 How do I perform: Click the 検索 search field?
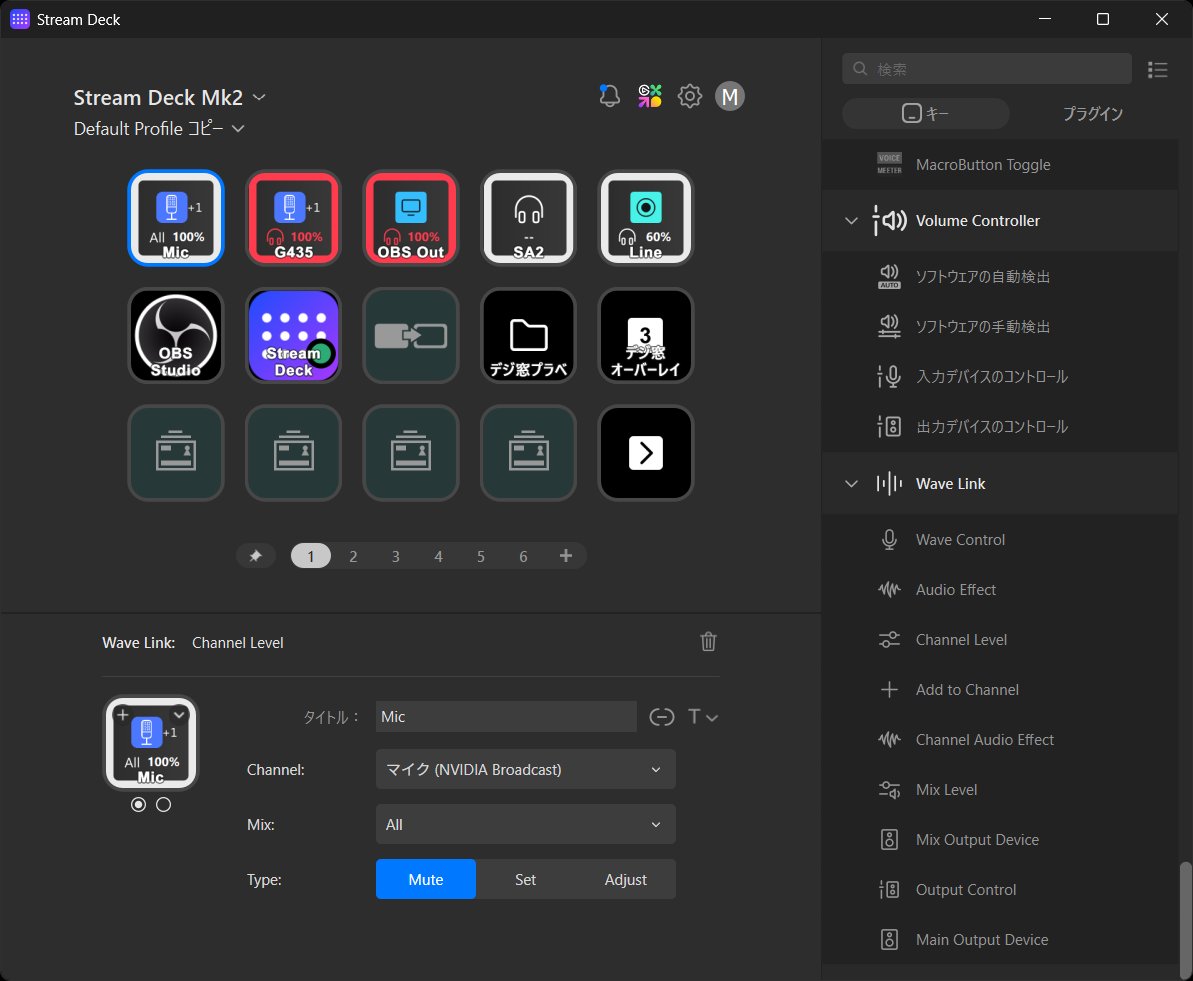[987, 68]
